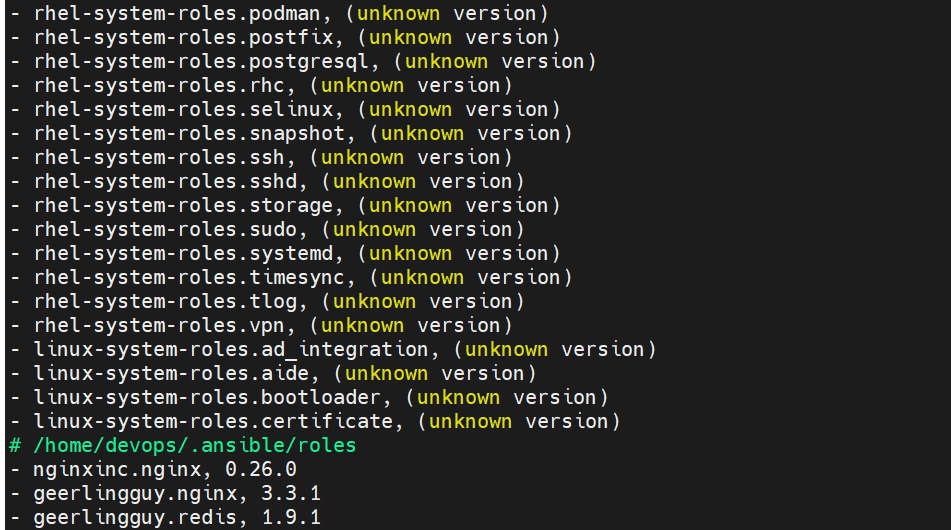Click the rhel-system-roles.storage entry
Image resolution: width=951 pixels, height=530 pixels.
(x=284, y=206)
